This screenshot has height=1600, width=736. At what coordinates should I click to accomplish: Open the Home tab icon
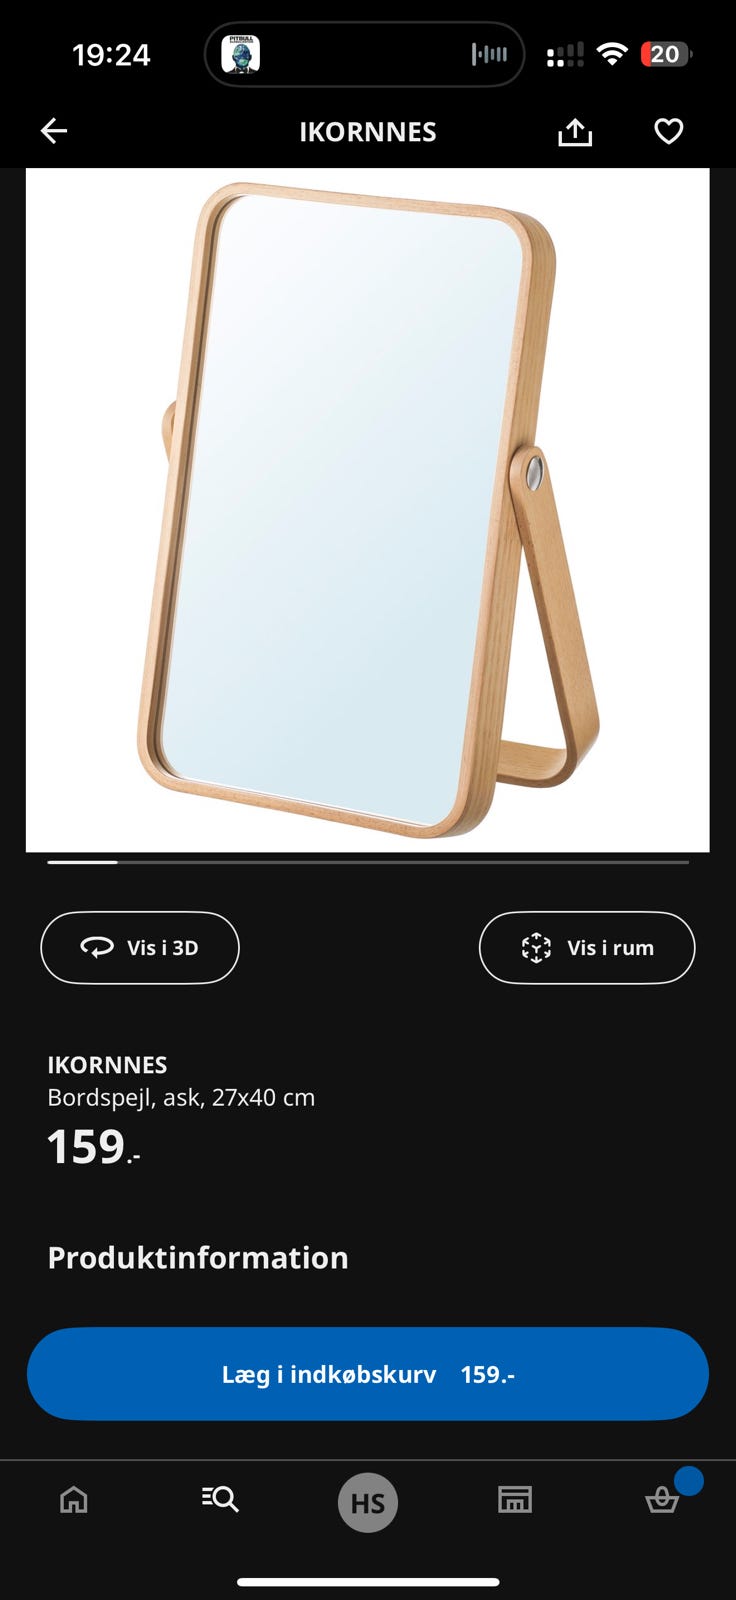74,1499
